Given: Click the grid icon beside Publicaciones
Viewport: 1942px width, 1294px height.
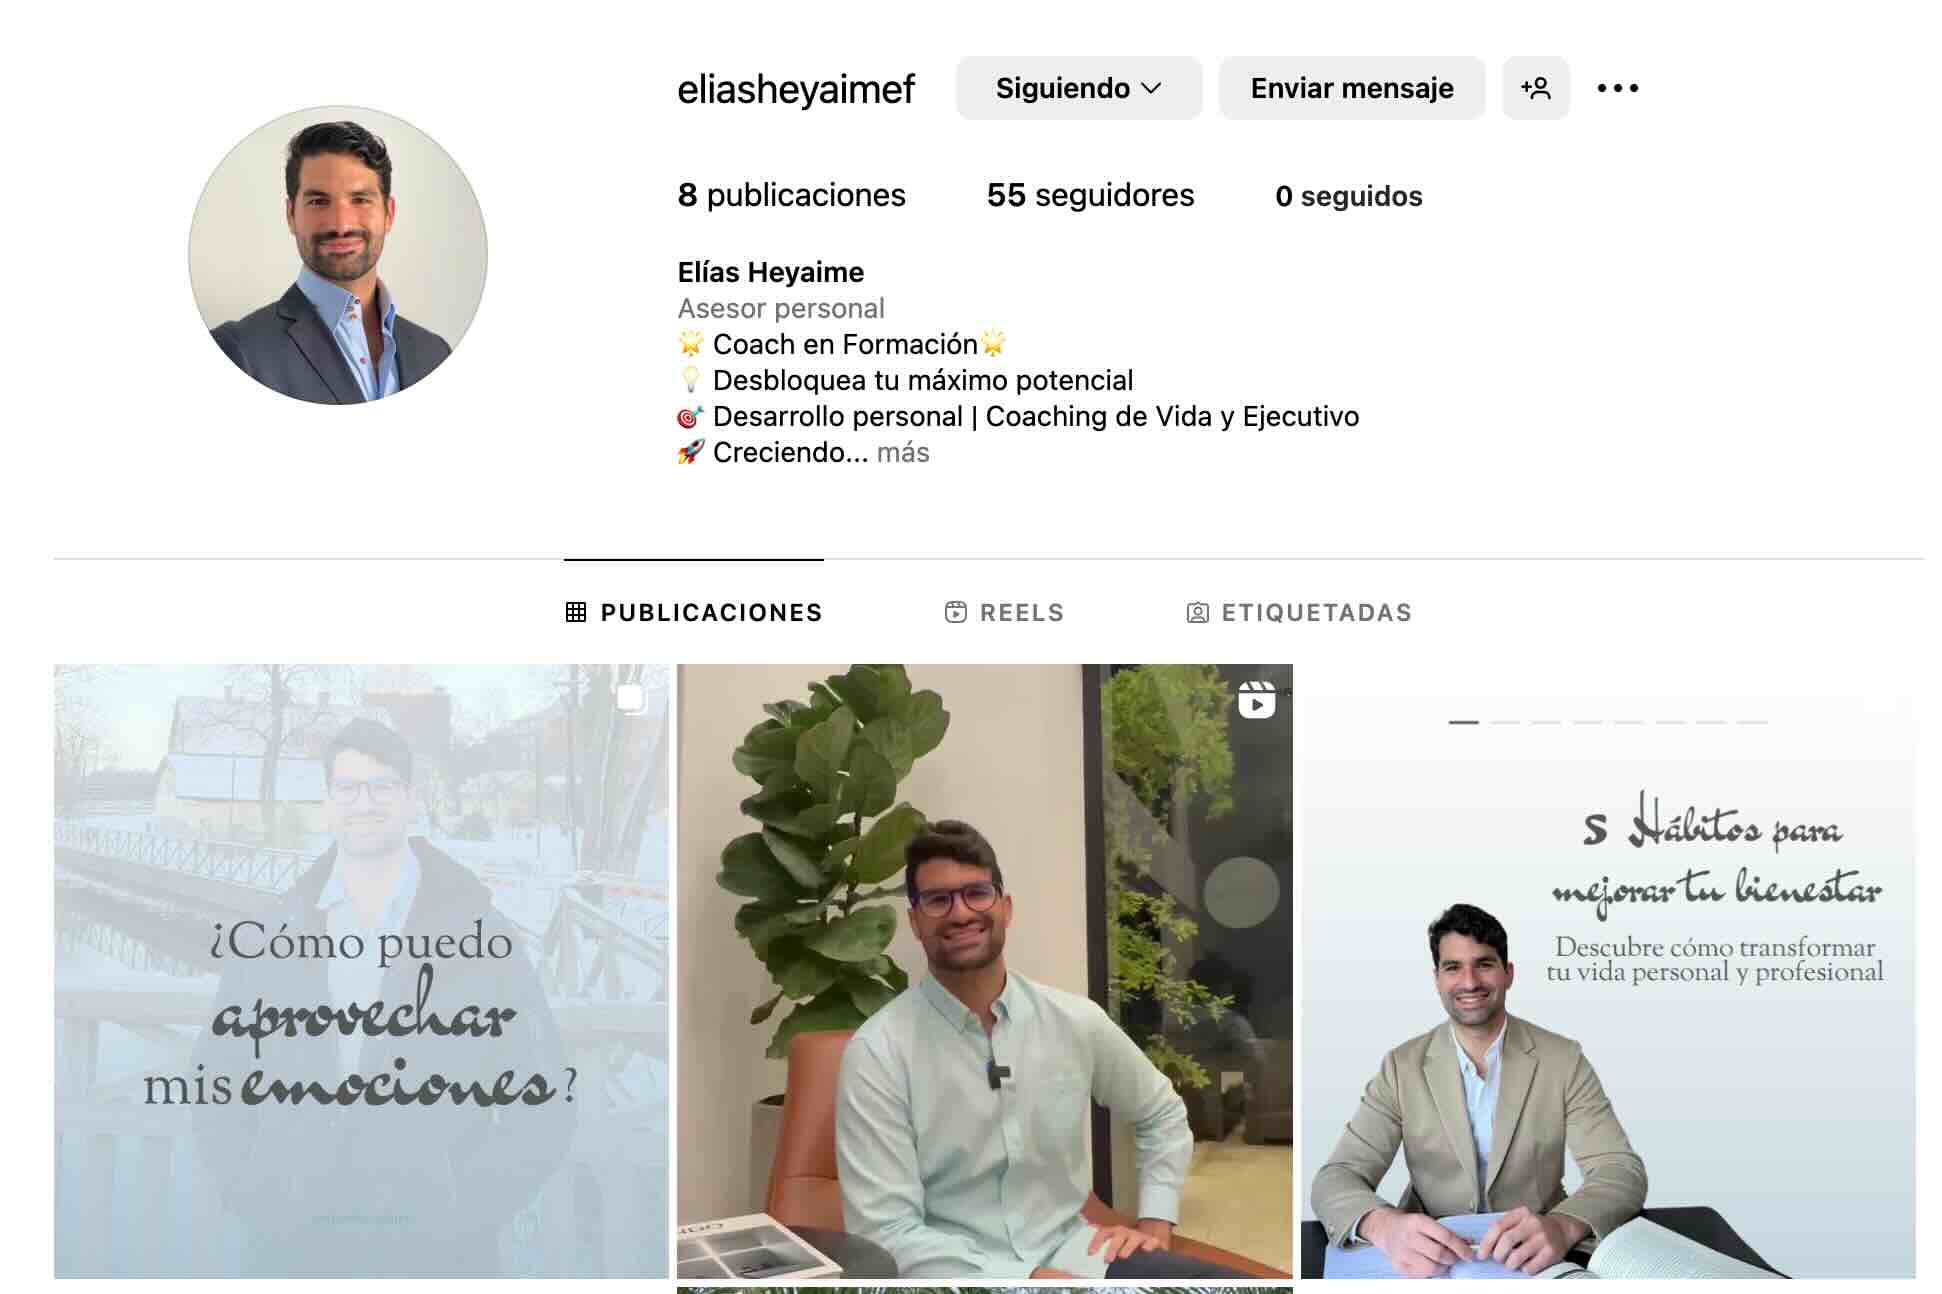Looking at the screenshot, I should (576, 612).
